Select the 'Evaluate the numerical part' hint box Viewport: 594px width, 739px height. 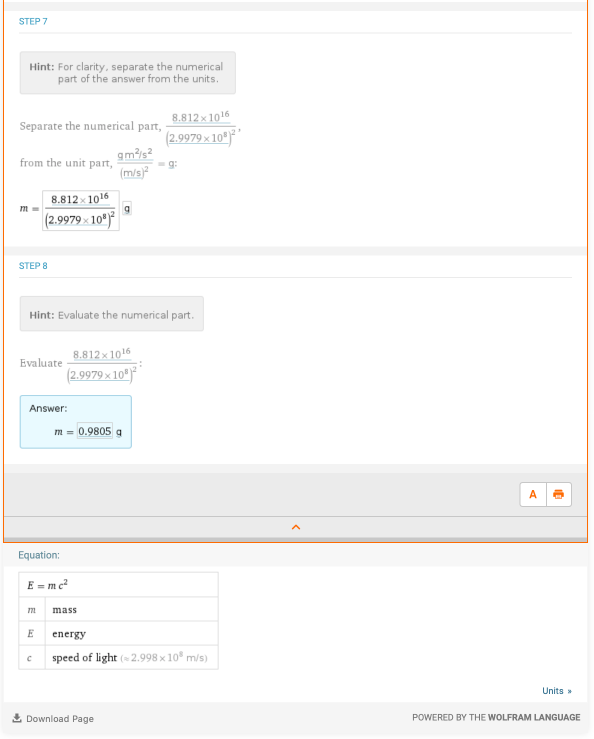112,314
